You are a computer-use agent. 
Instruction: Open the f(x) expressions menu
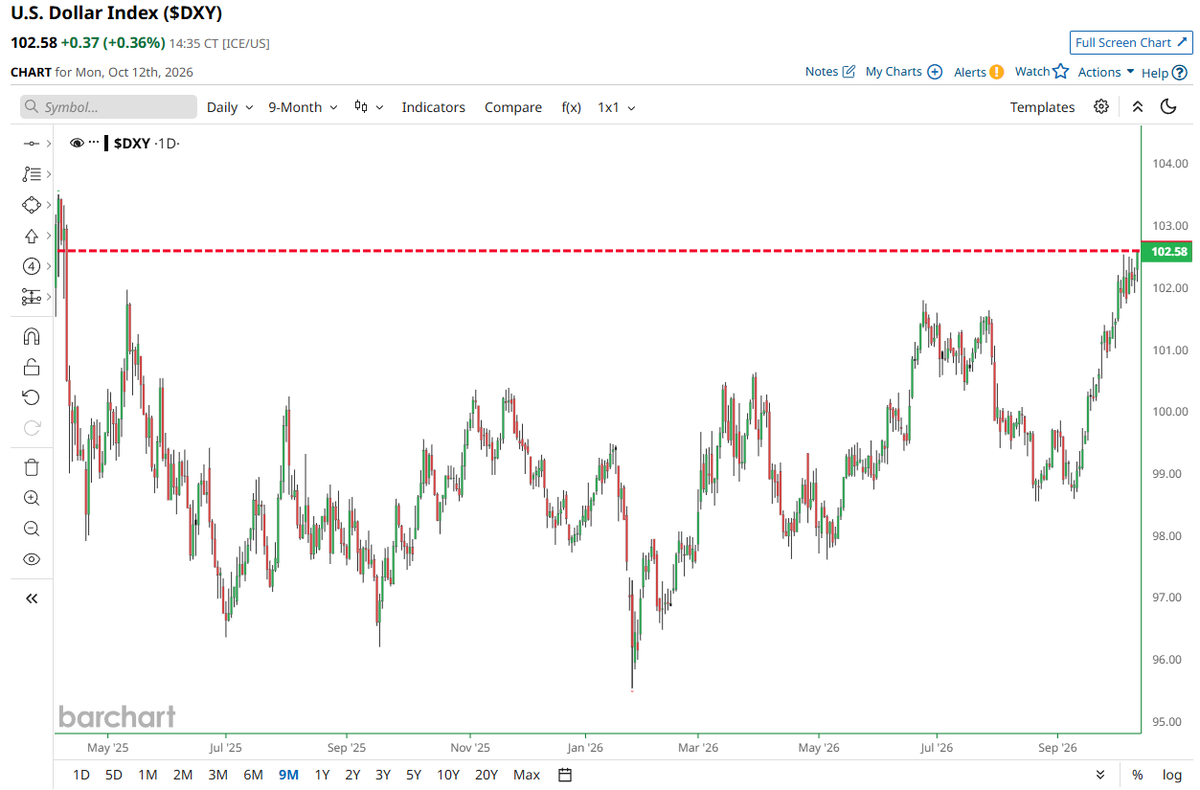(571, 107)
